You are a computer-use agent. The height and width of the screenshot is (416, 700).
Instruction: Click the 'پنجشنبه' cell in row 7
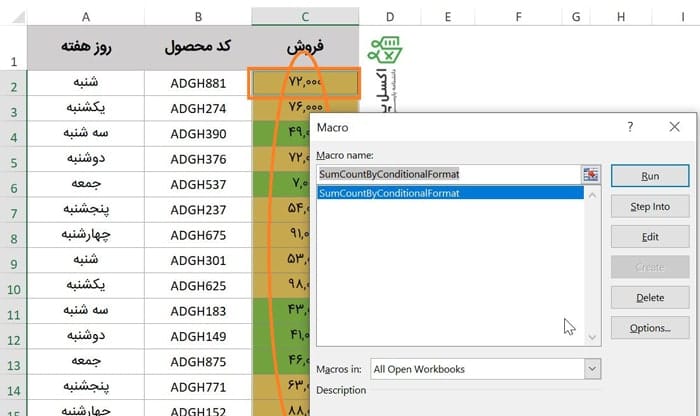point(86,210)
